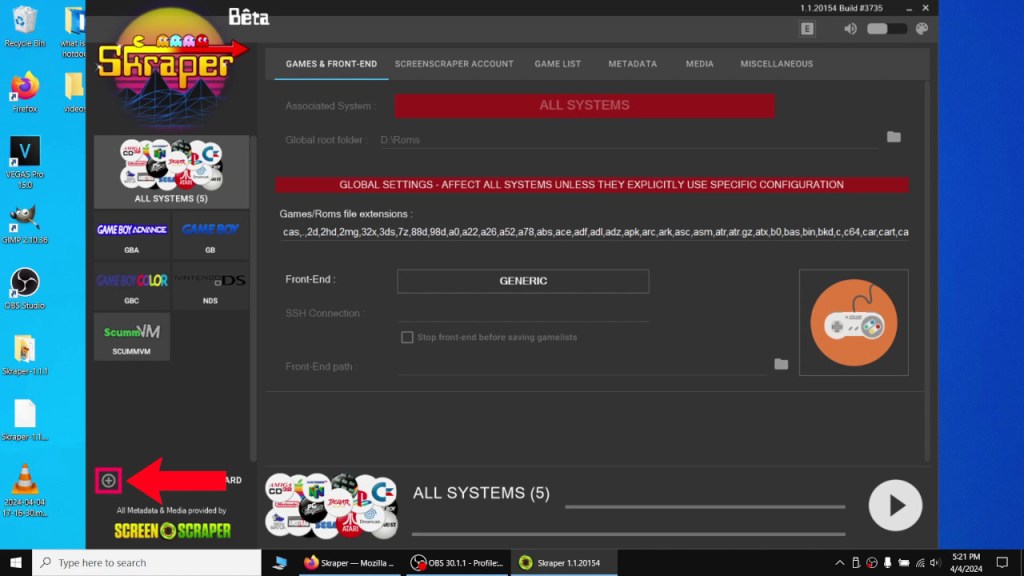Switch to the SCREENSCRAPER ACCOUNT tab
1024x576 pixels.
coord(454,63)
